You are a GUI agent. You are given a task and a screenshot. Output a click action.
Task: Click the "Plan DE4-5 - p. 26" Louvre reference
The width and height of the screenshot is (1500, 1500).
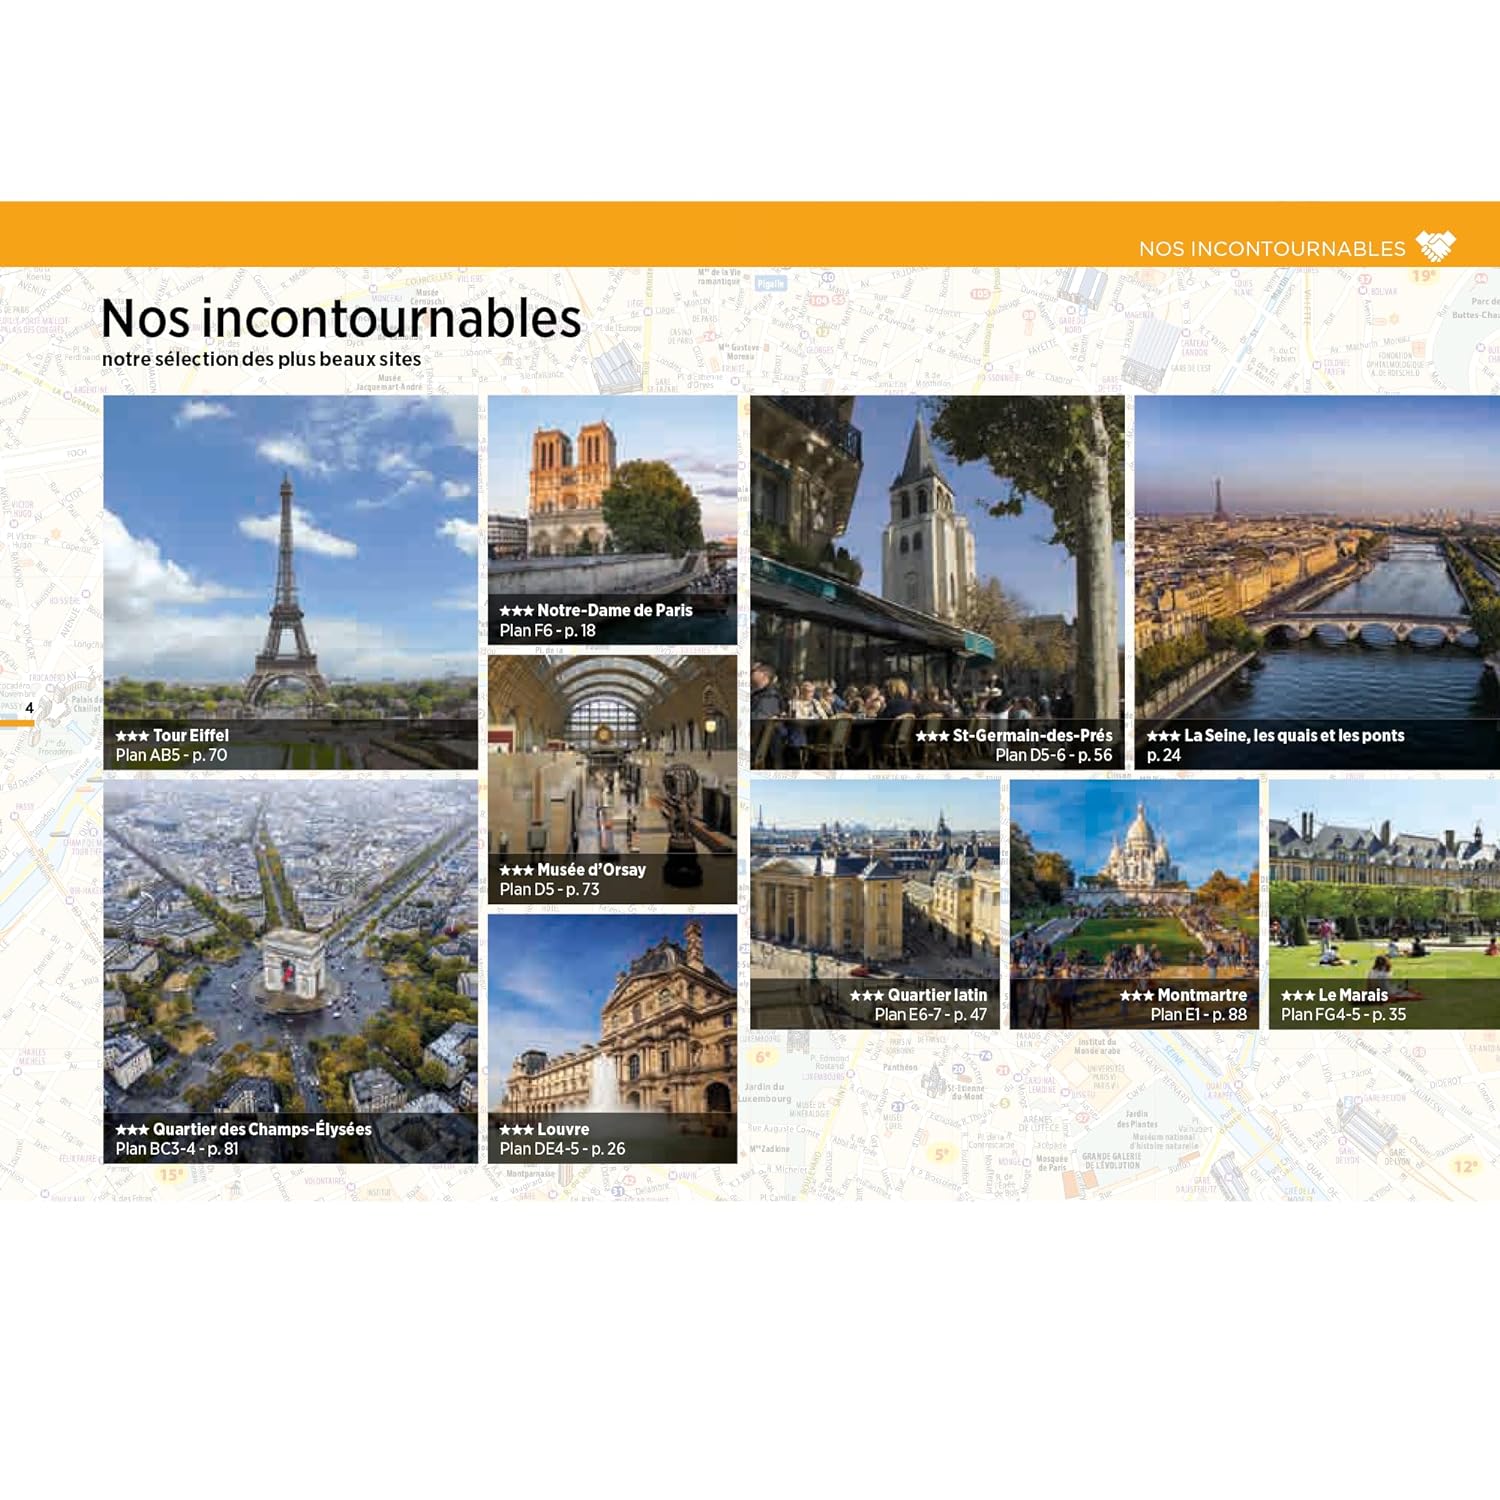(x=562, y=1149)
